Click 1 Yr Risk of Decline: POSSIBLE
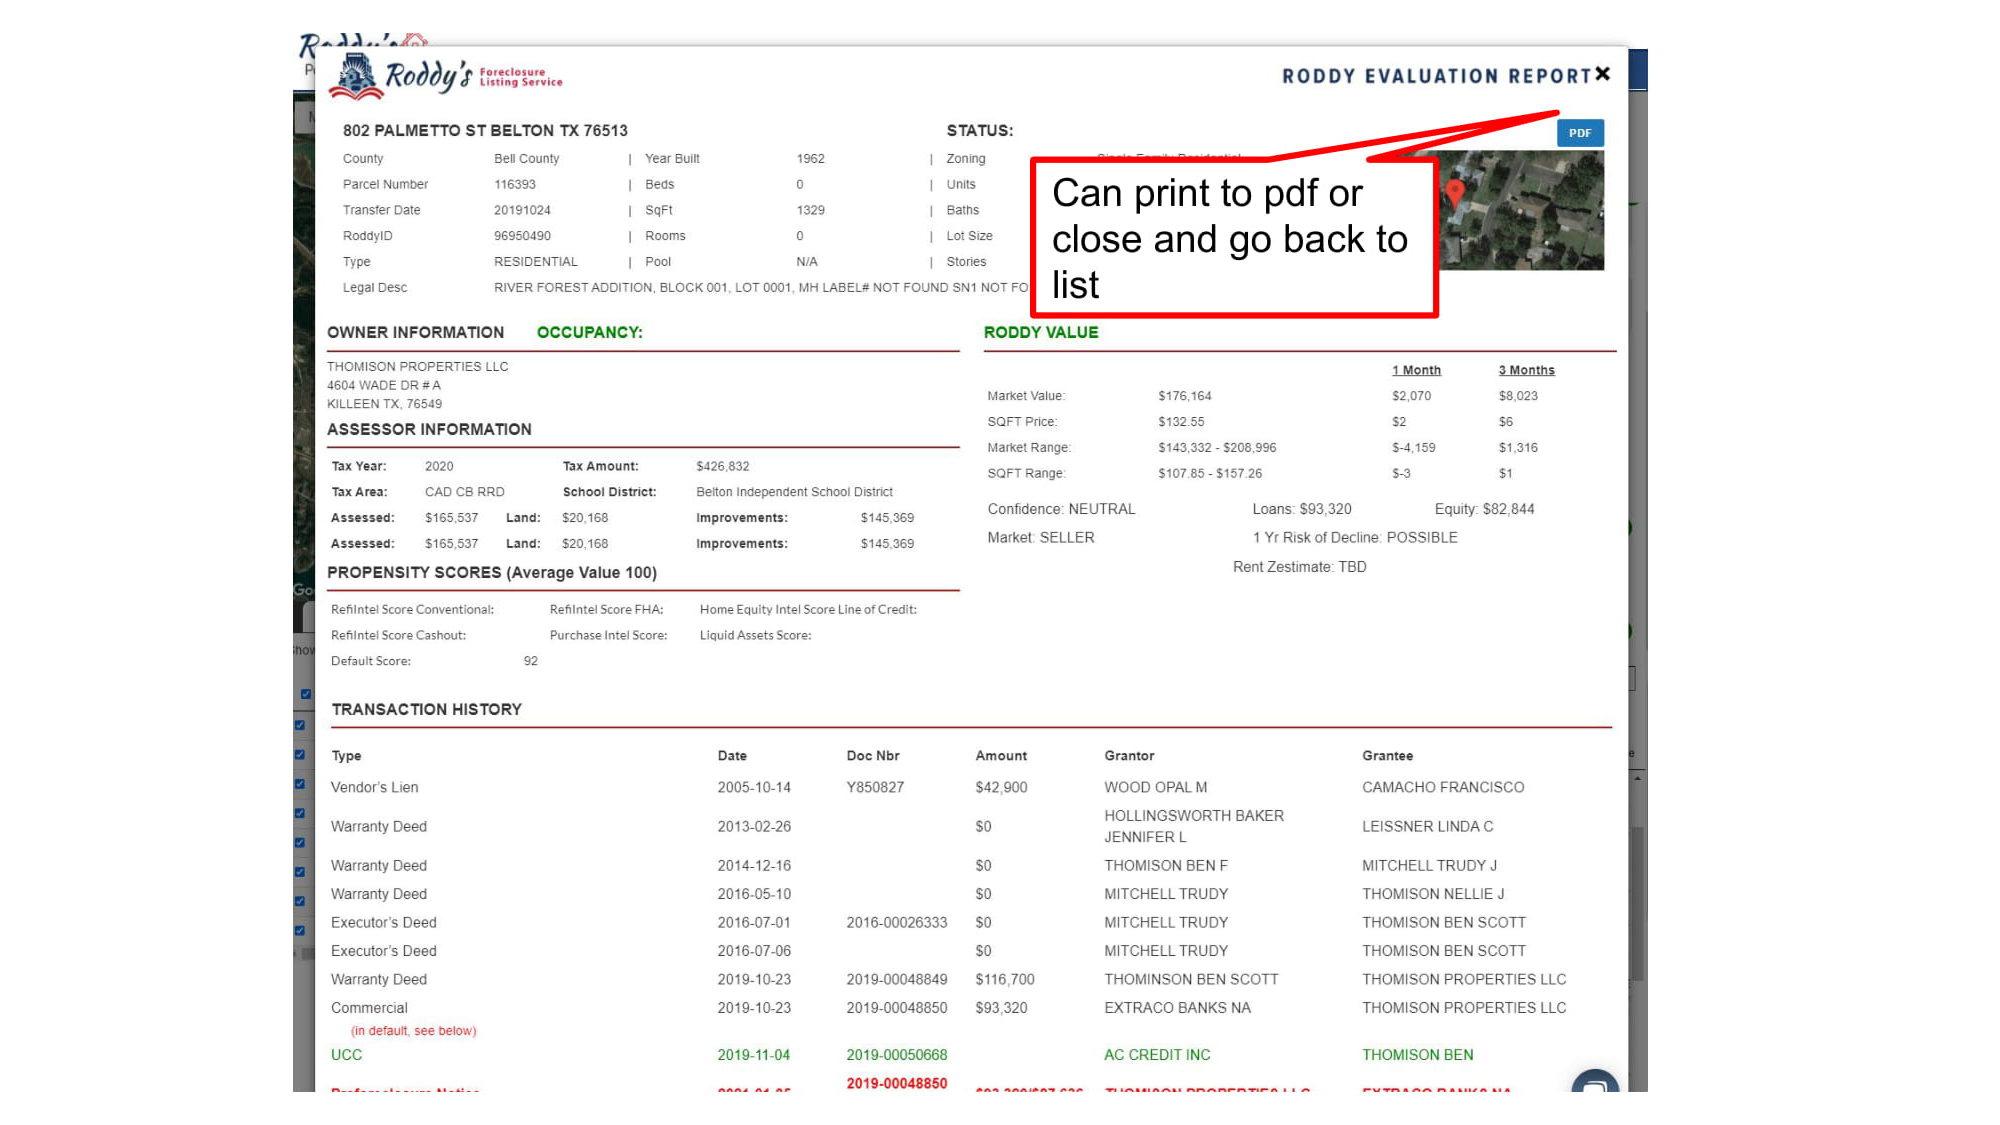The height and width of the screenshot is (1125, 2000). [1355, 539]
